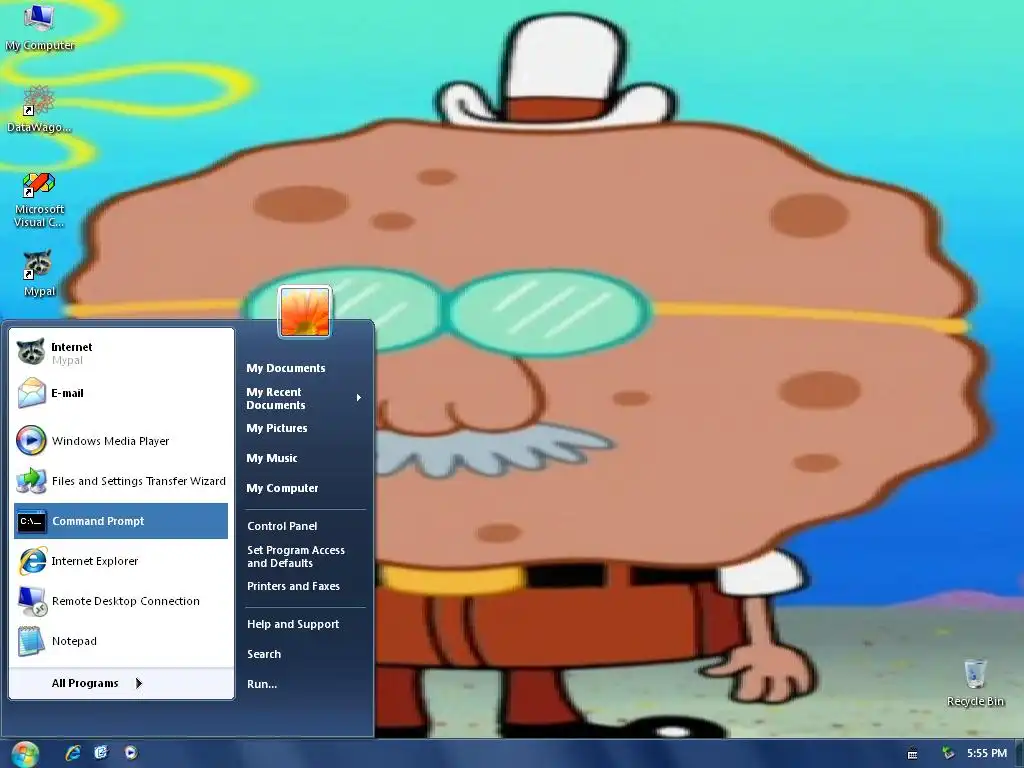Launch Media Player from quick launch
Image resolution: width=1024 pixels, height=768 pixels.
pyautogui.click(x=131, y=753)
